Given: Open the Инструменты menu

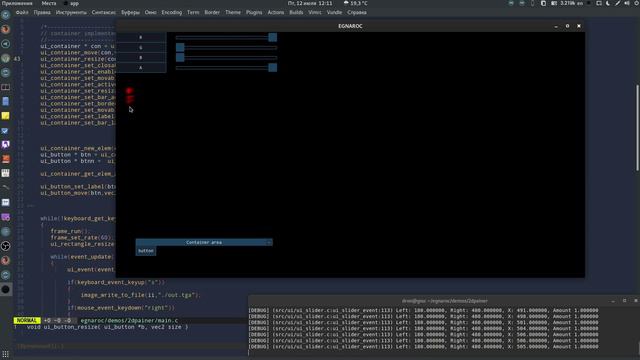Looking at the screenshot, I should pyautogui.click(x=71, y=12).
